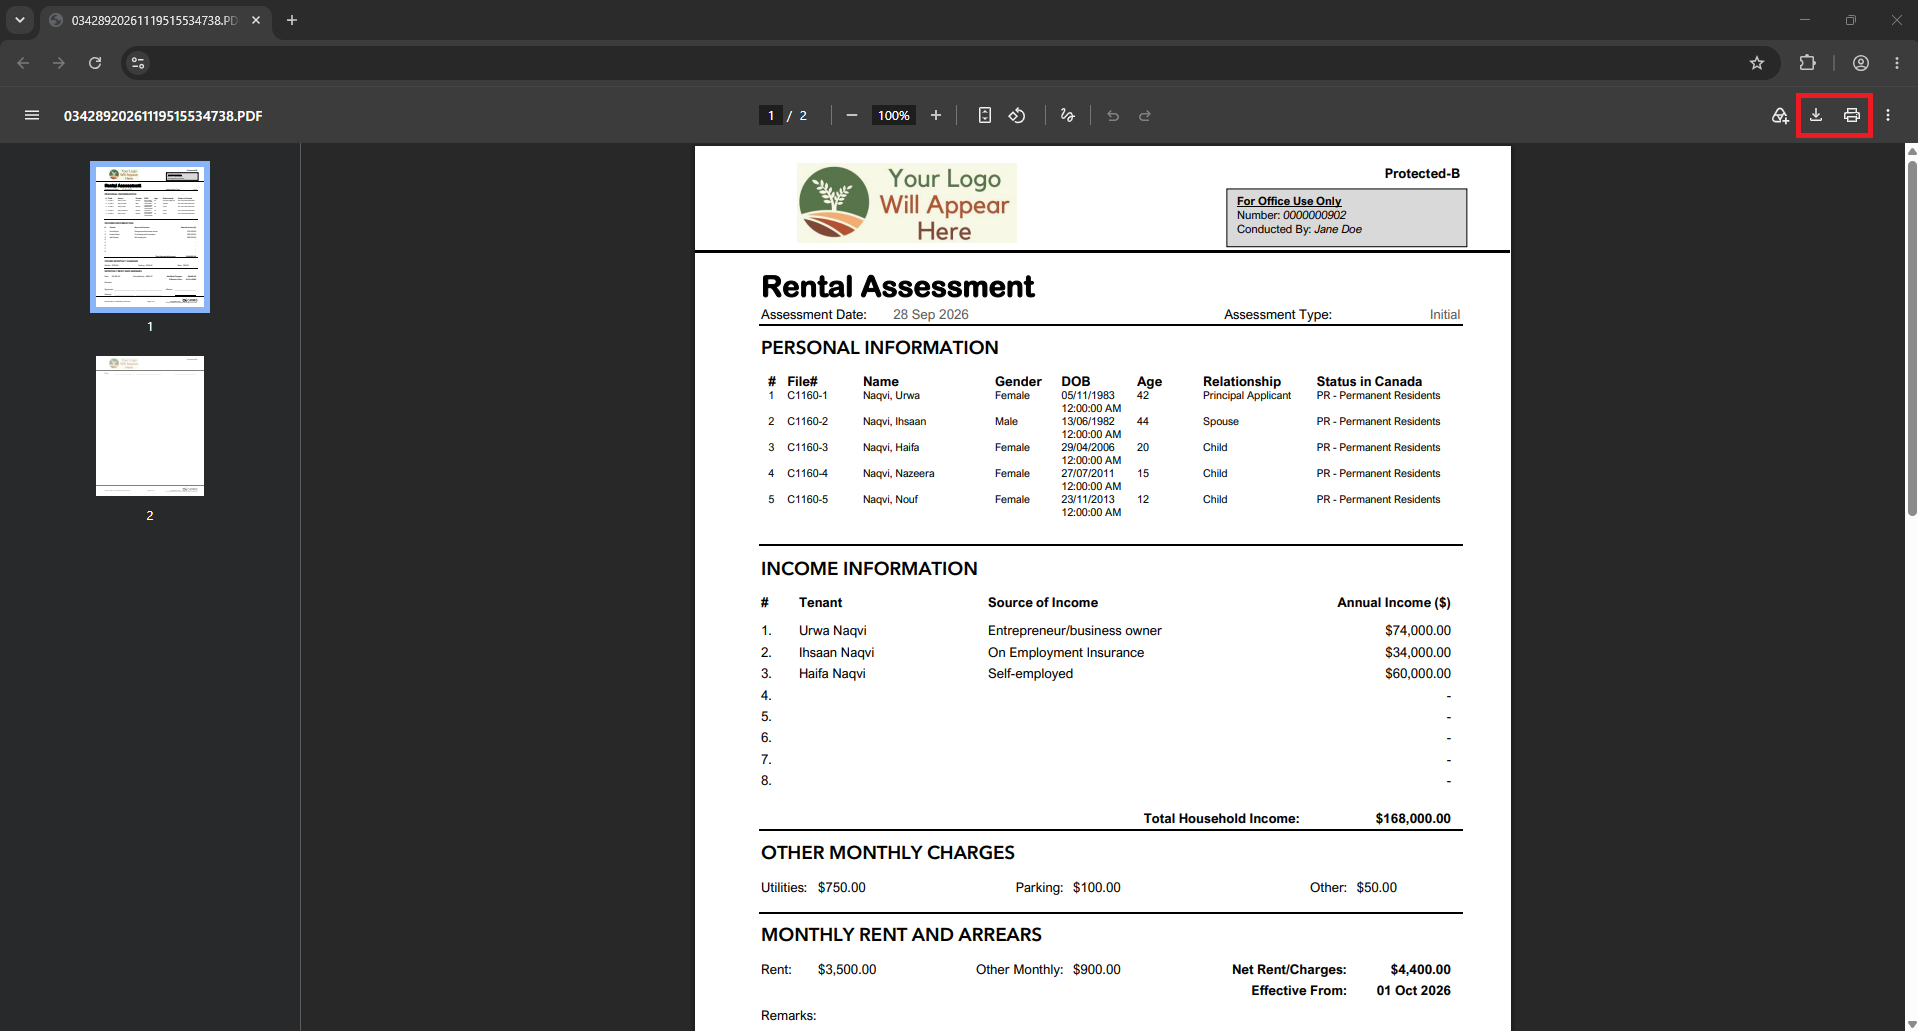Toggle the thumbnail sidebar menu

(32, 115)
